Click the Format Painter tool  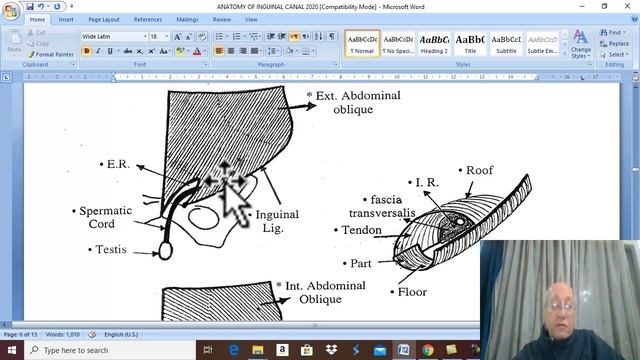[51, 54]
